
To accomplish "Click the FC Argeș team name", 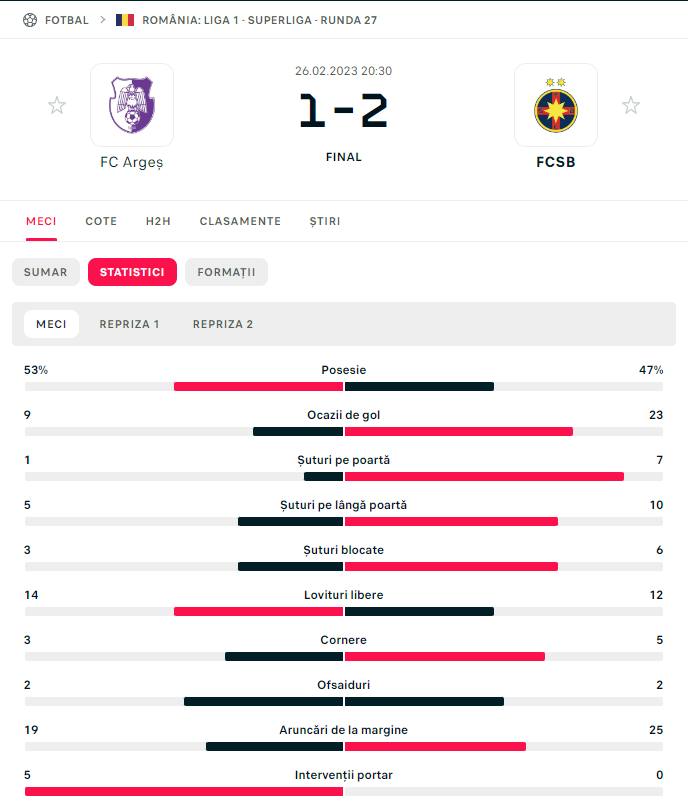I will (x=131, y=162).
